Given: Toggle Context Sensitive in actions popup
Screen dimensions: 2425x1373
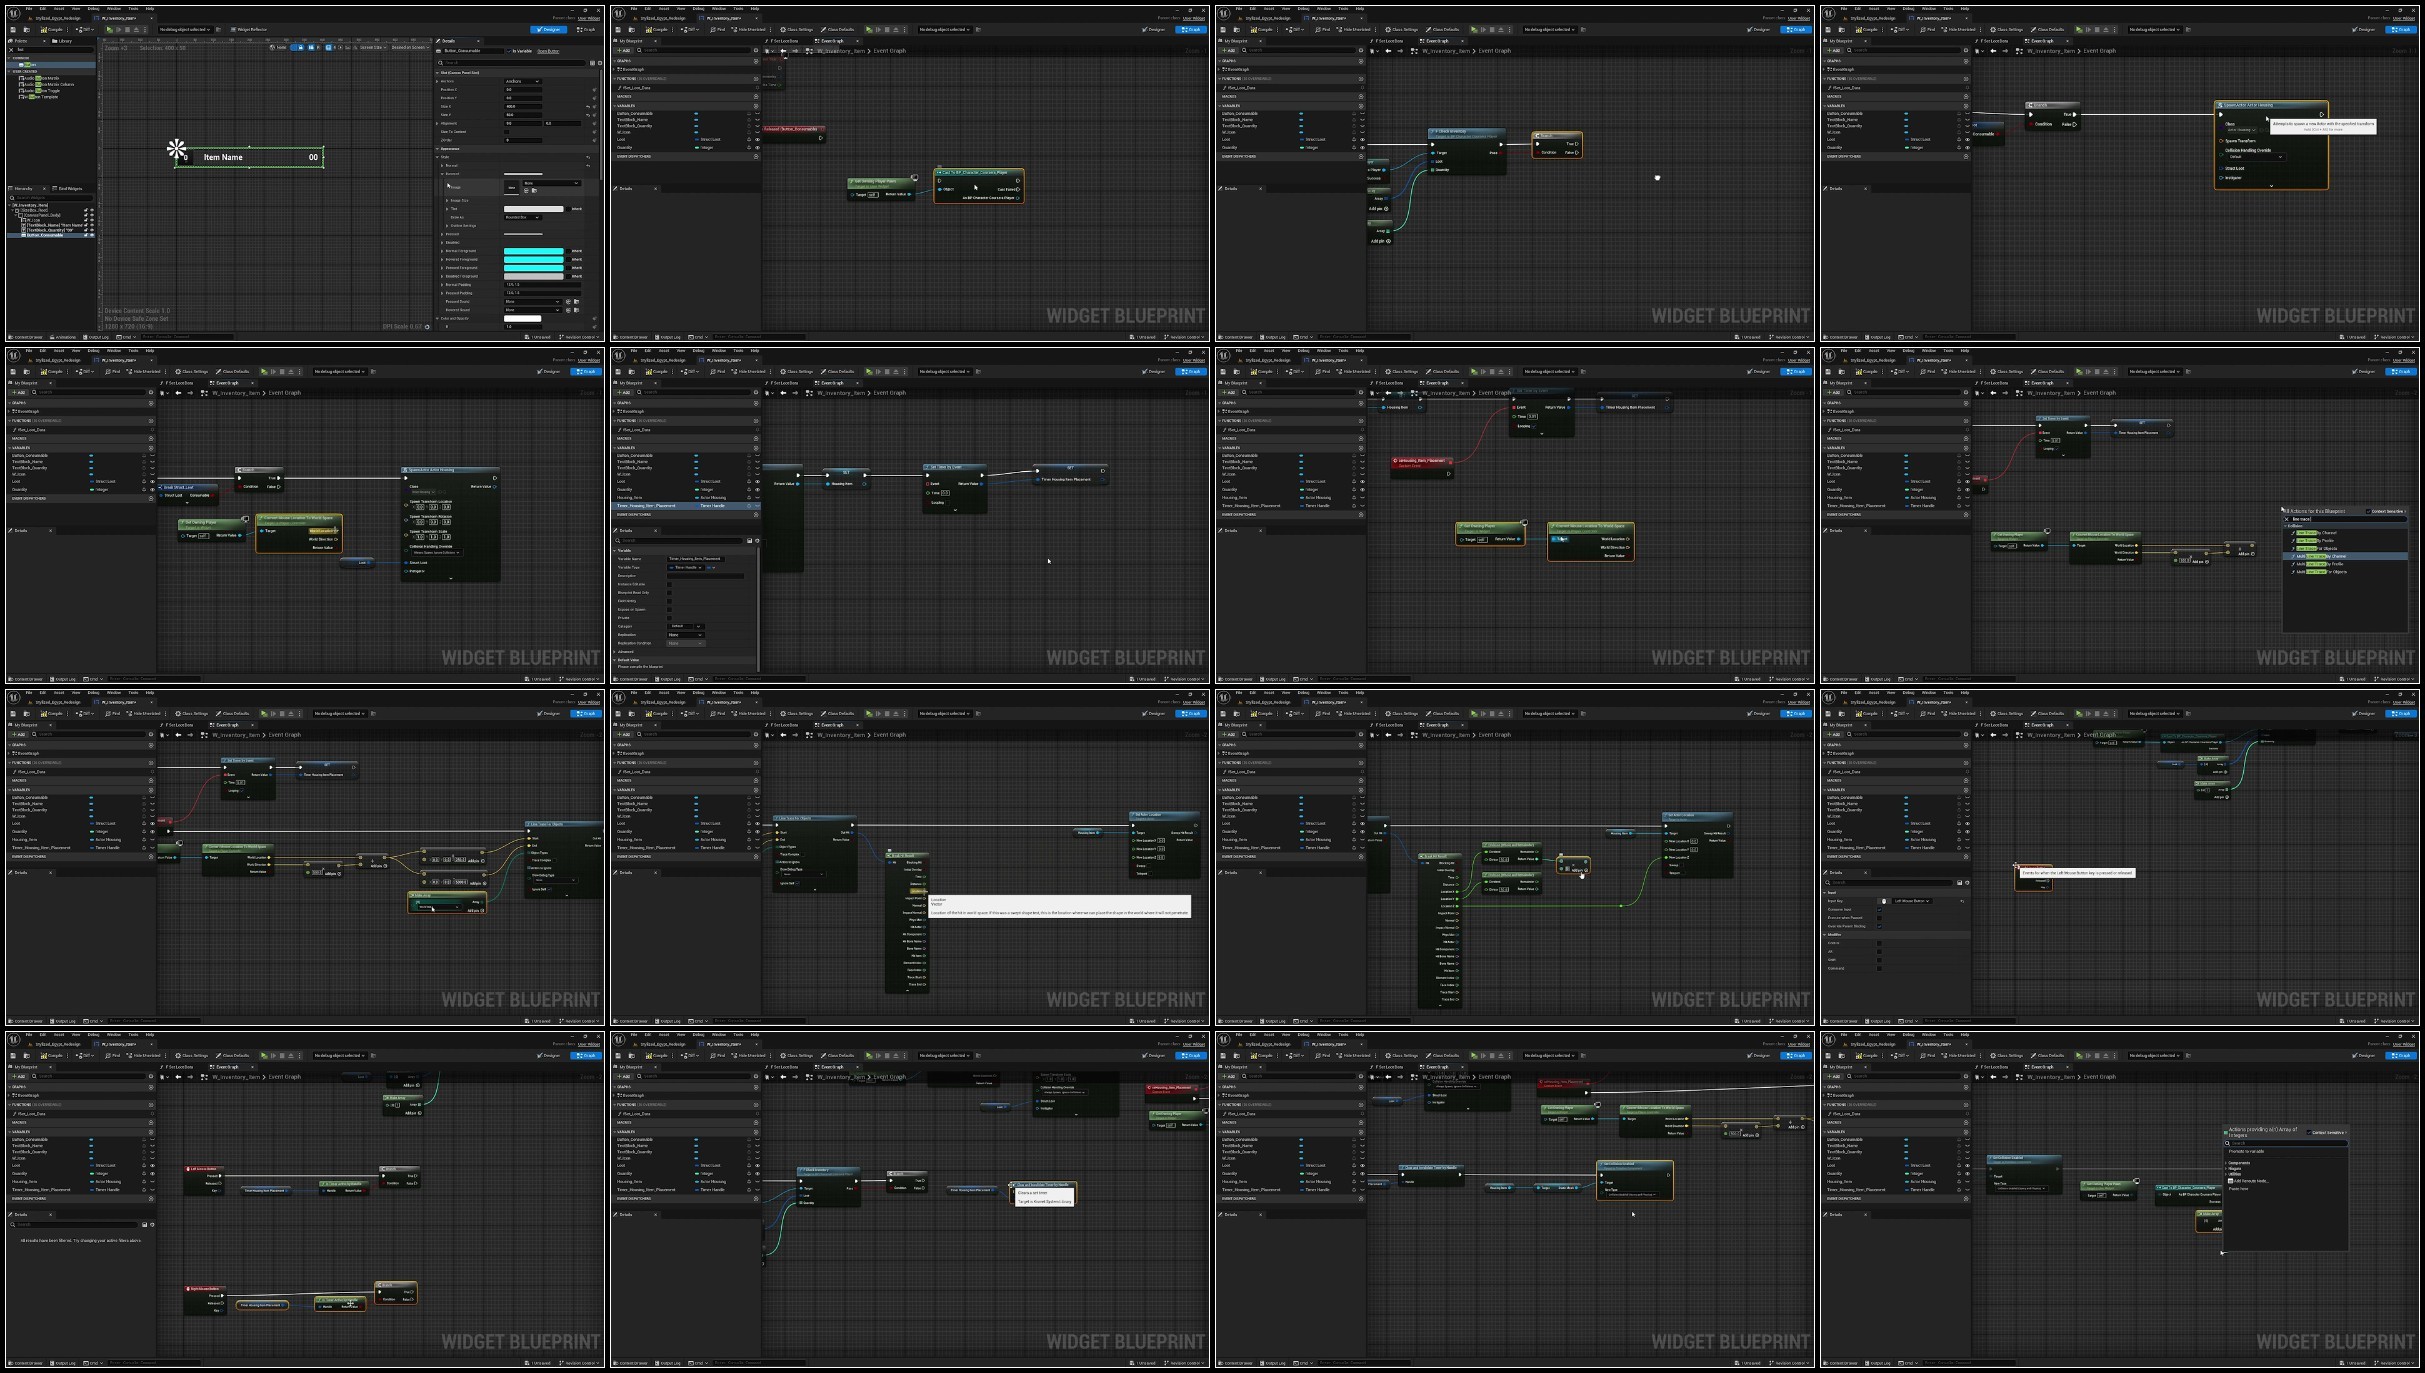Looking at the screenshot, I should [2366, 511].
